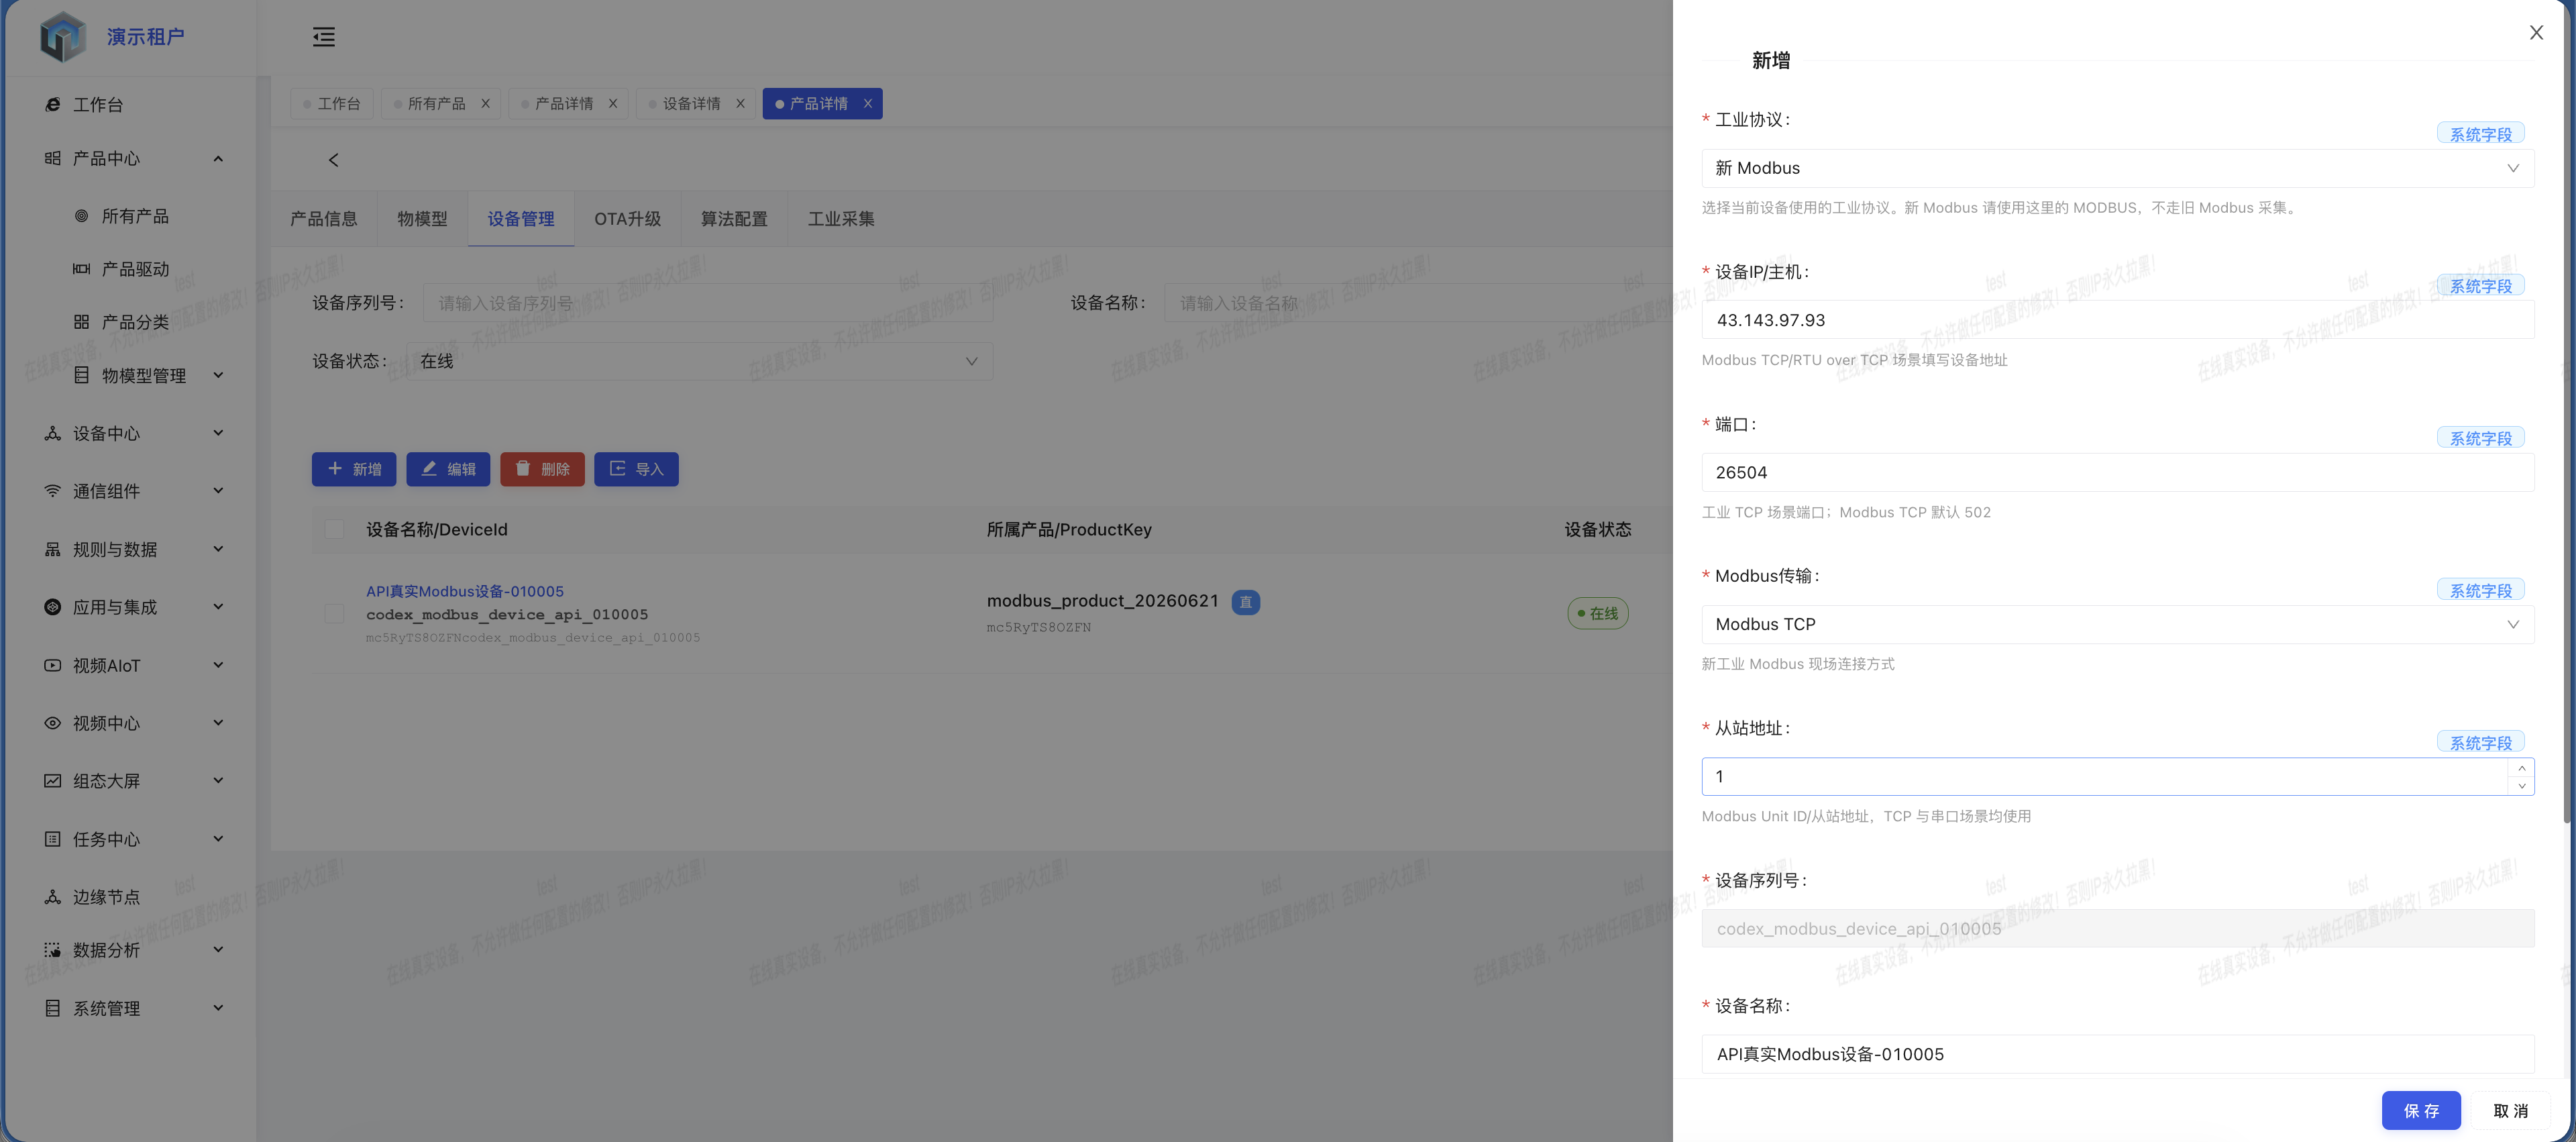
Task: Expand the 物模型管理 submenu
Action: tap(218, 375)
